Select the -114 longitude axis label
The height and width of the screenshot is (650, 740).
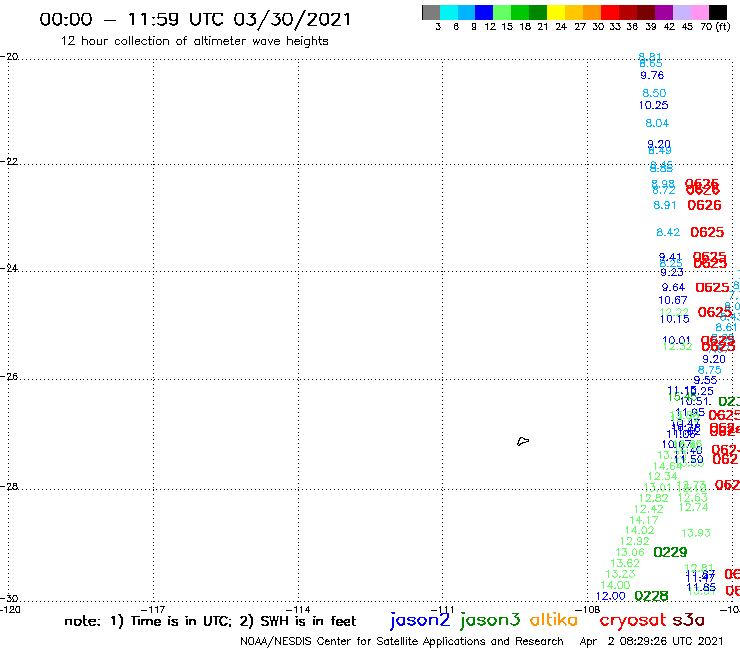point(298,609)
